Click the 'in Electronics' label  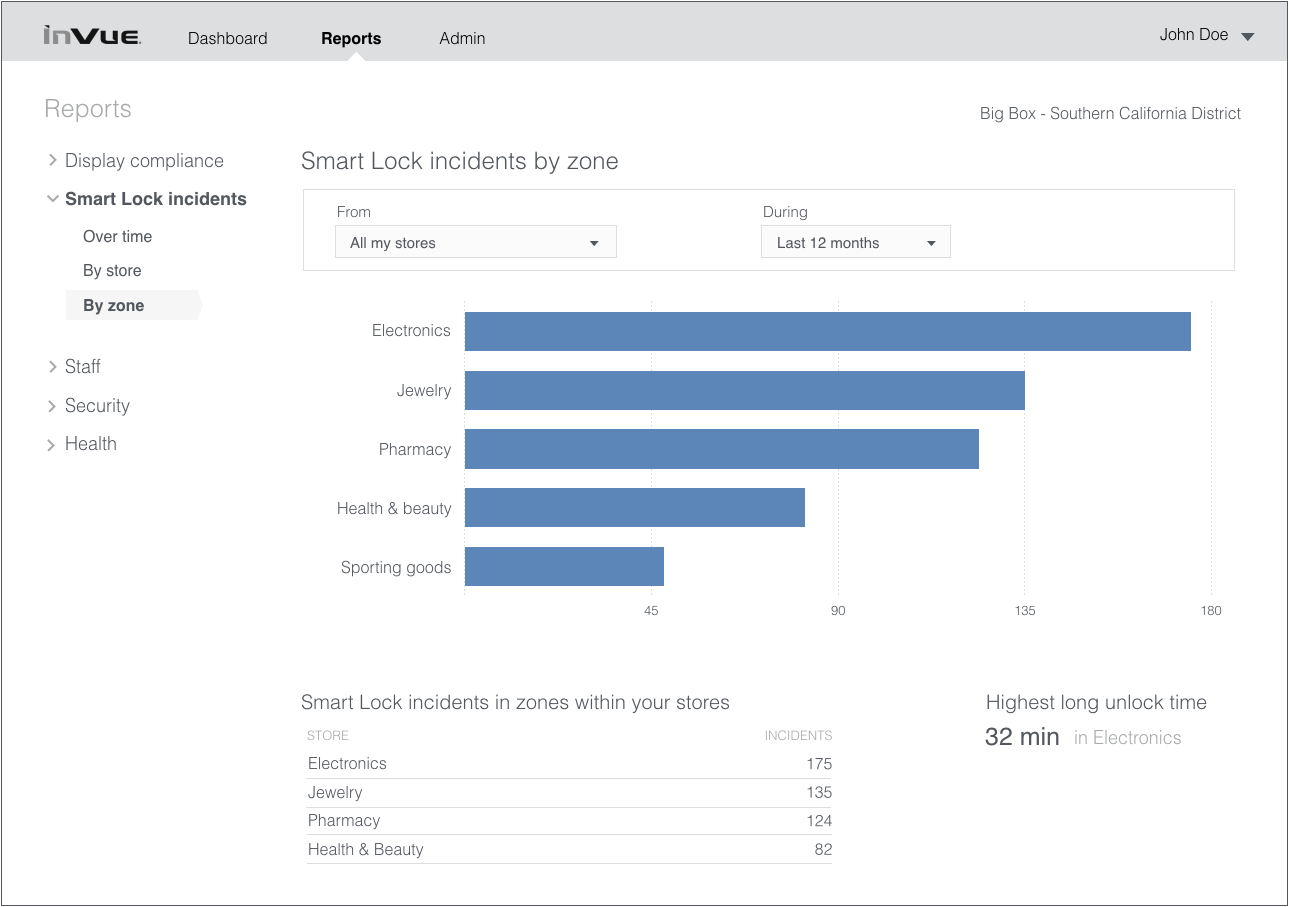(1127, 738)
